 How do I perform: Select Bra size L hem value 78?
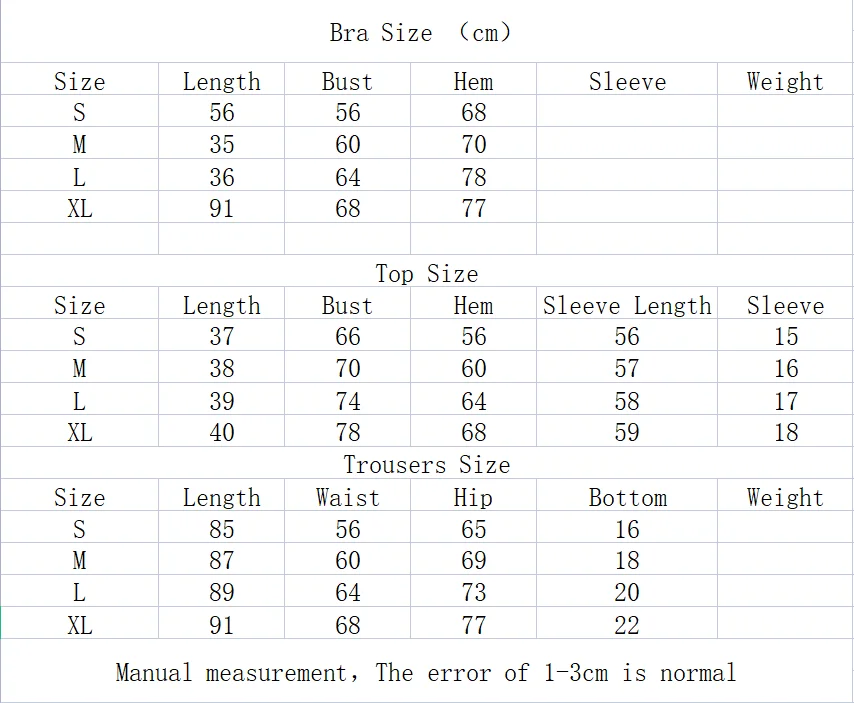click(x=473, y=177)
